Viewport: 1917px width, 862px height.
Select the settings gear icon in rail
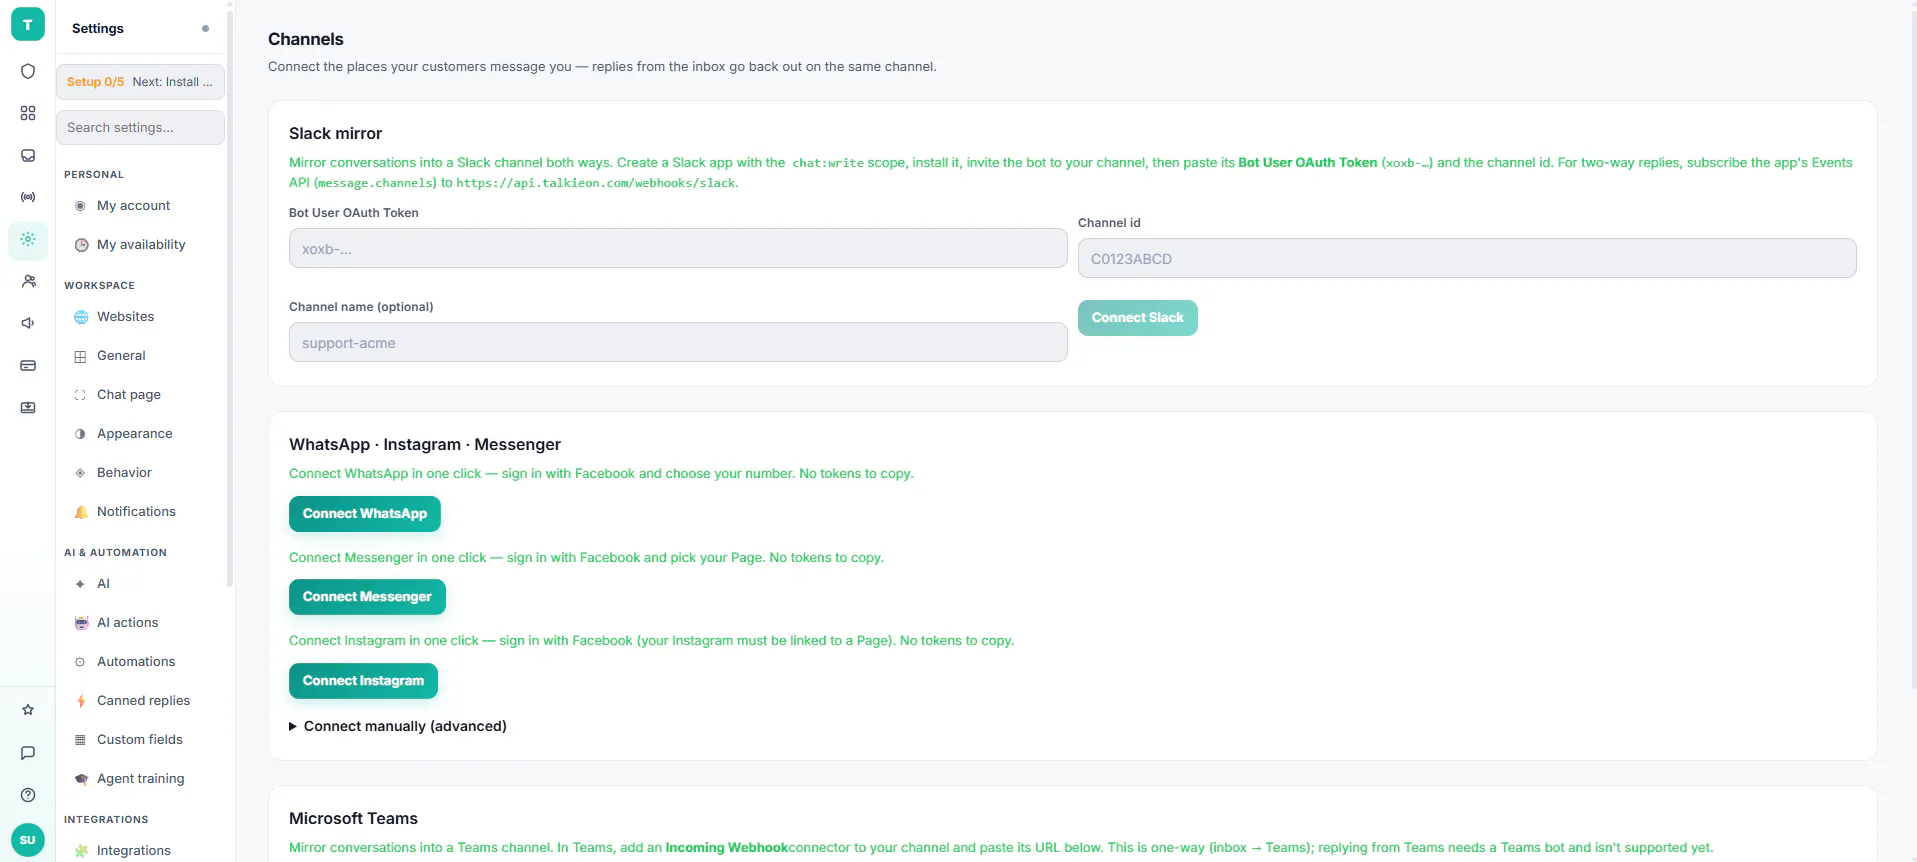pyautogui.click(x=28, y=239)
